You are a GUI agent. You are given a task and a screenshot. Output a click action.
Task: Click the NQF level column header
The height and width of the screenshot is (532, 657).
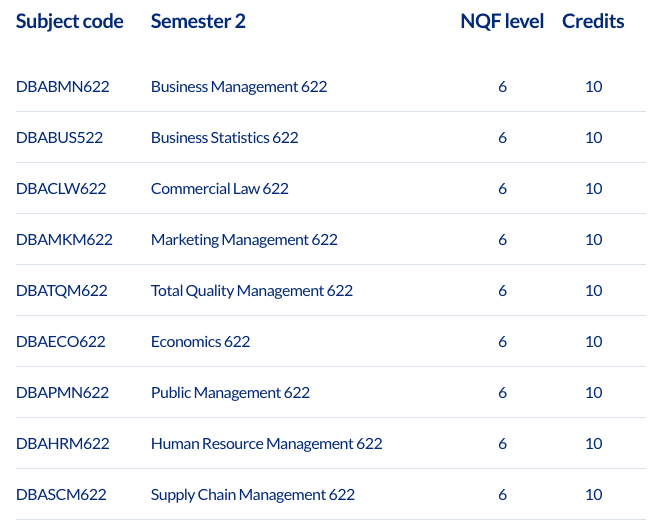pos(502,21)
